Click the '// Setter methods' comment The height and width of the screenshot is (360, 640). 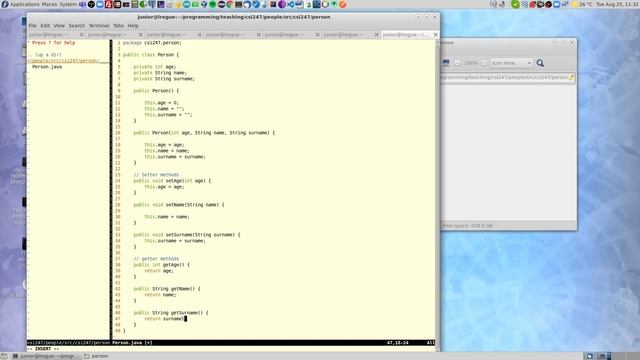pos(156,175)
